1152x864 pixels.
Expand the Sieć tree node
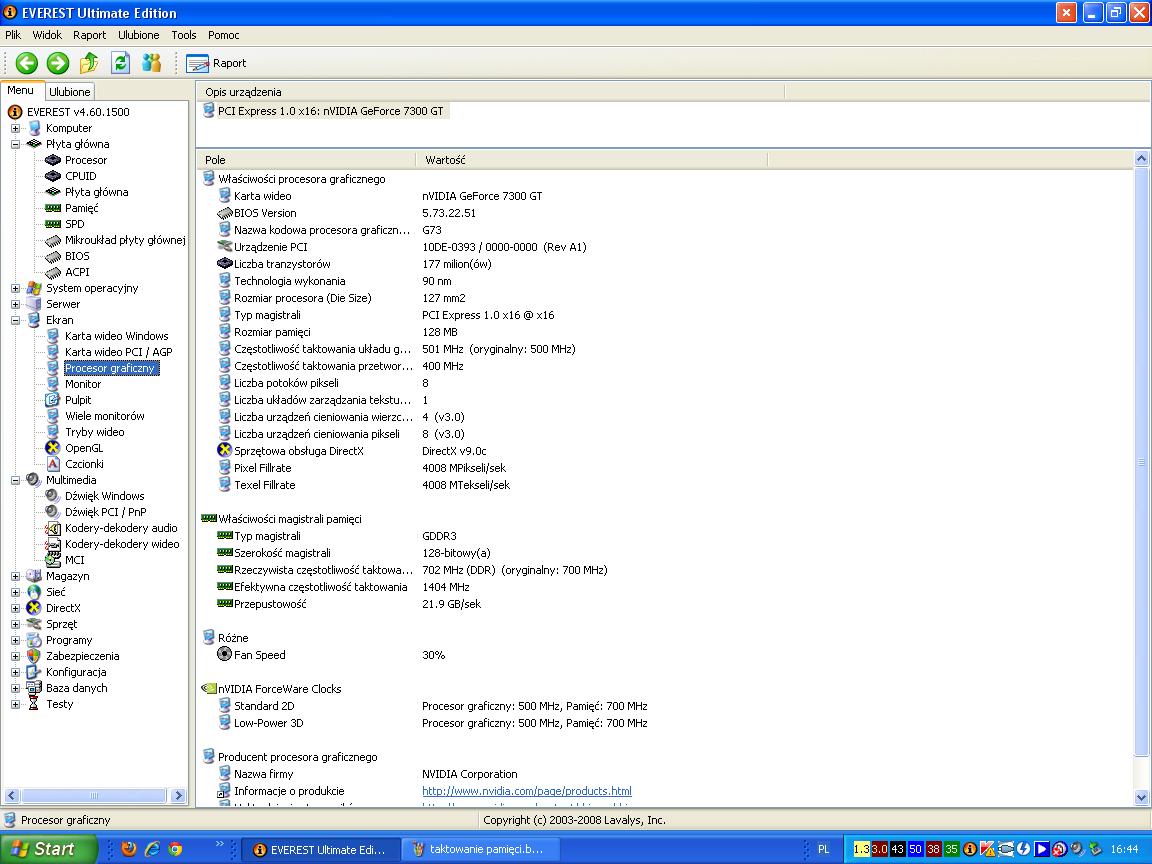(x=15, y=592)
